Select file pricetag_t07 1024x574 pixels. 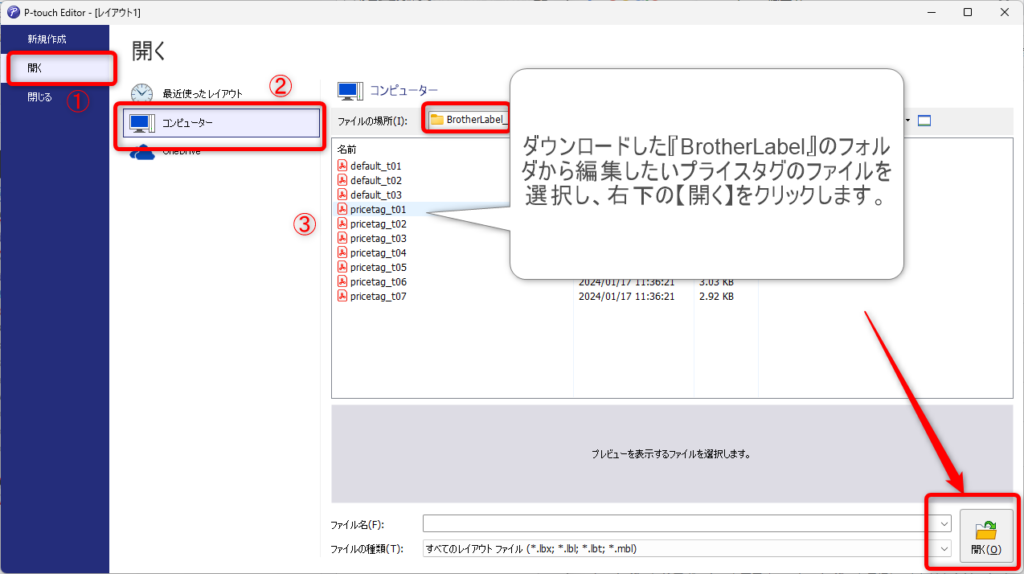(378, 296)
